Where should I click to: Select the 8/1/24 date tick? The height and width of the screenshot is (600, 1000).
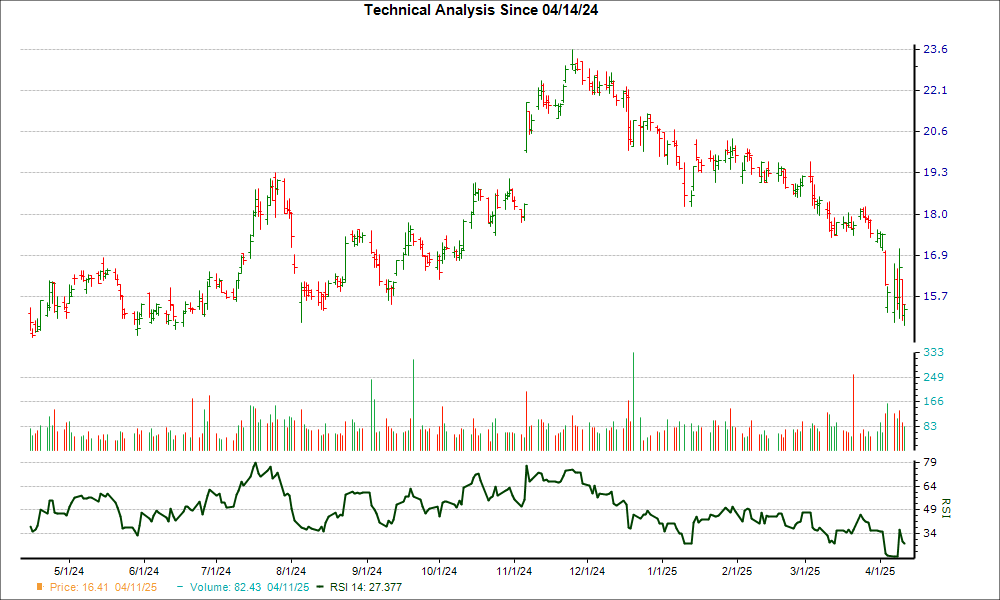pos(291,570)
